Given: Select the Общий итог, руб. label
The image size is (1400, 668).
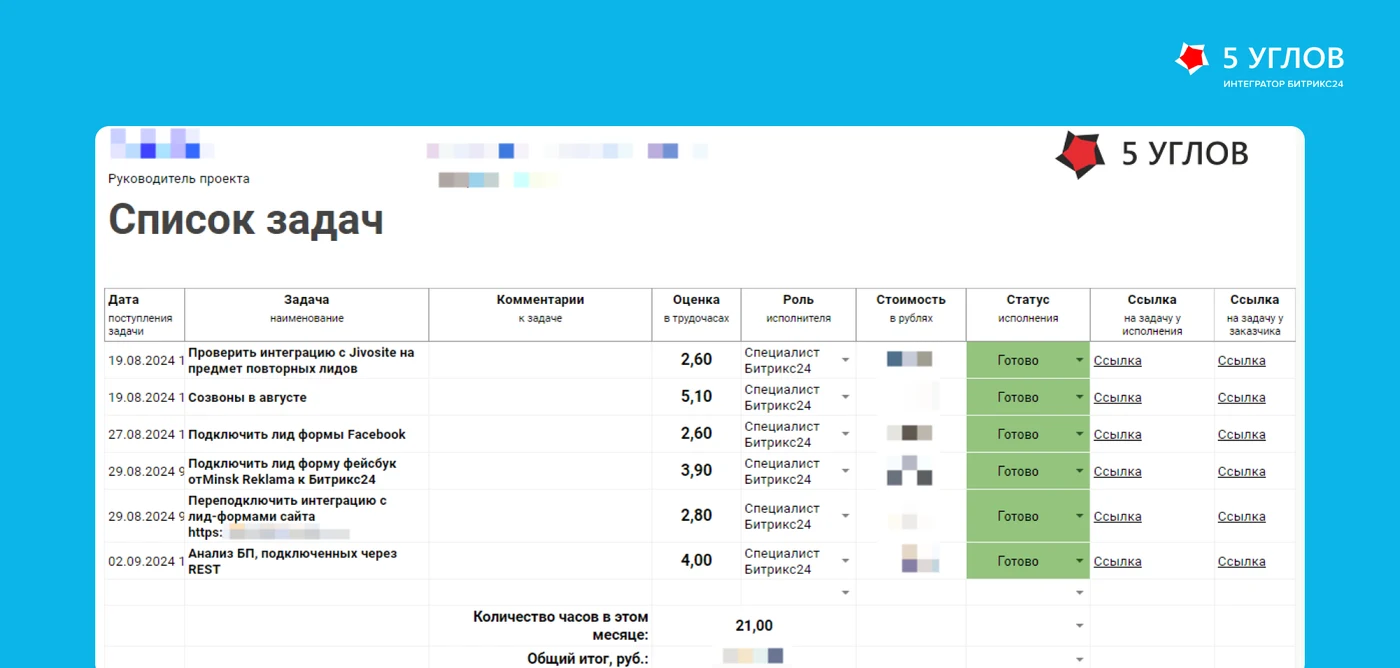Looking at the screenshot, I should tap(588, 659).
